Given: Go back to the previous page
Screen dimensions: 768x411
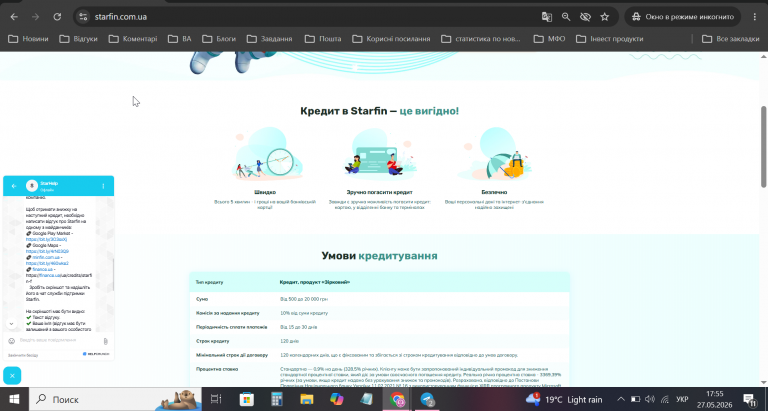Looking at the screenshot, I should tap(14, 17).
